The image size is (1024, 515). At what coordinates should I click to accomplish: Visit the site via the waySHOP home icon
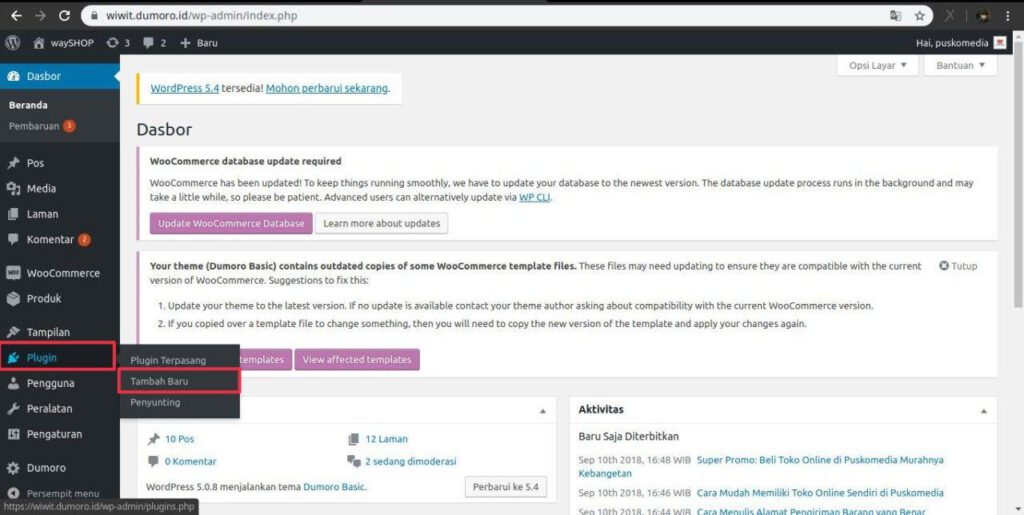63,42
